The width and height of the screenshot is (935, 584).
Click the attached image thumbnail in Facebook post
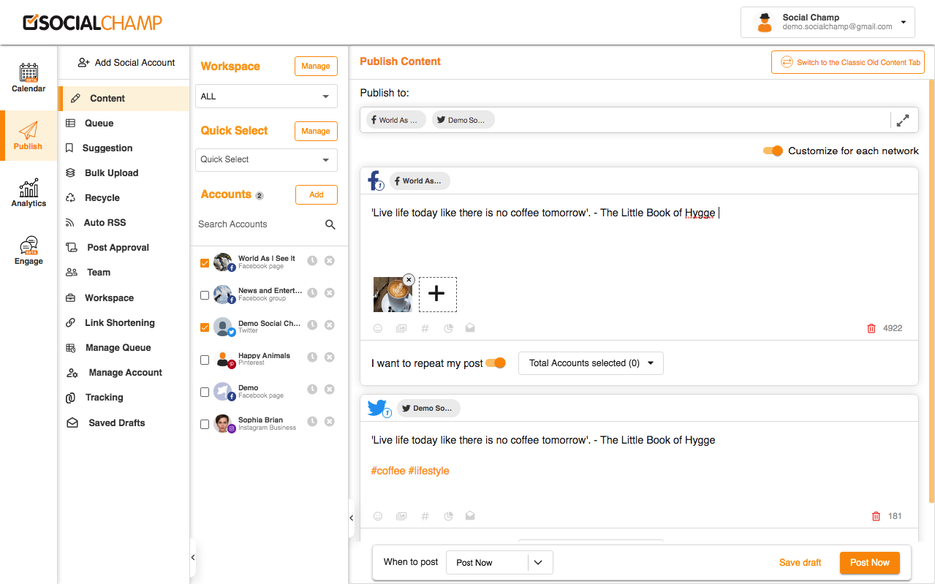(393, 293)
